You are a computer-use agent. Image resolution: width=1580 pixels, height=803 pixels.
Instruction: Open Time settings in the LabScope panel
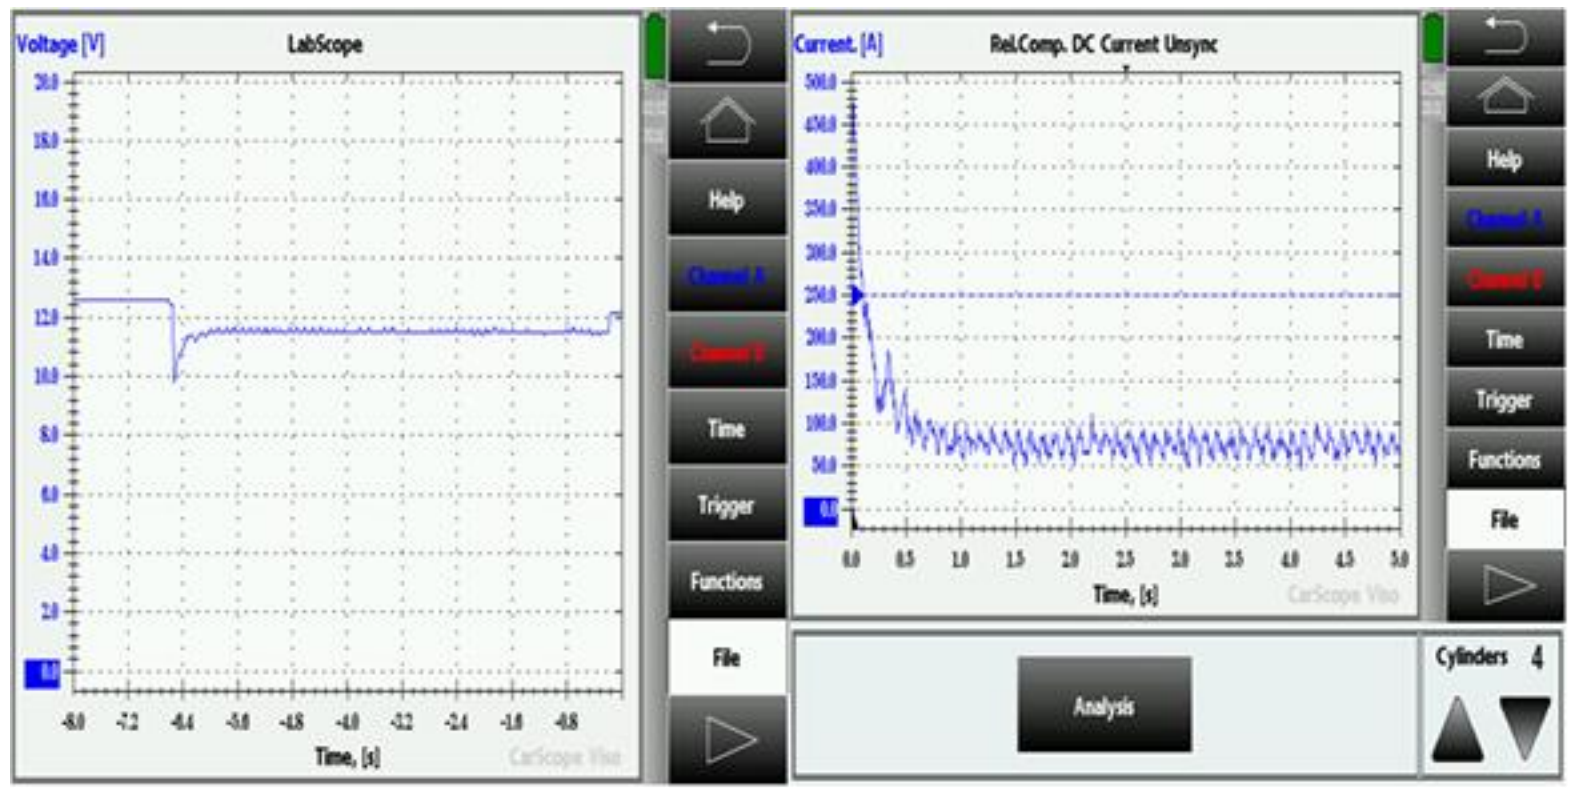coord(726,429)
